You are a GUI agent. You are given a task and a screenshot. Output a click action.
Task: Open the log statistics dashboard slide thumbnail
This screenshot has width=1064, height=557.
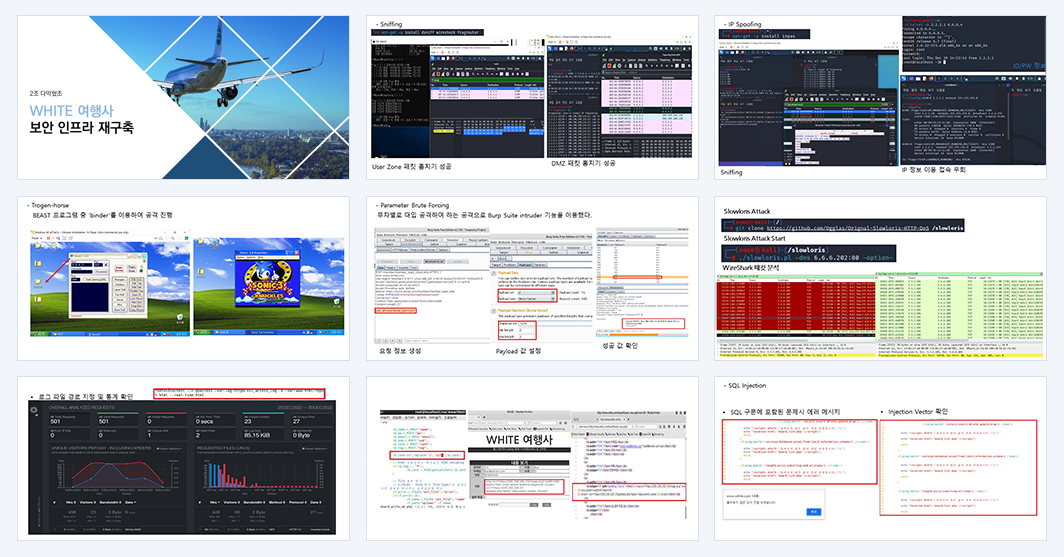[183, 459]
